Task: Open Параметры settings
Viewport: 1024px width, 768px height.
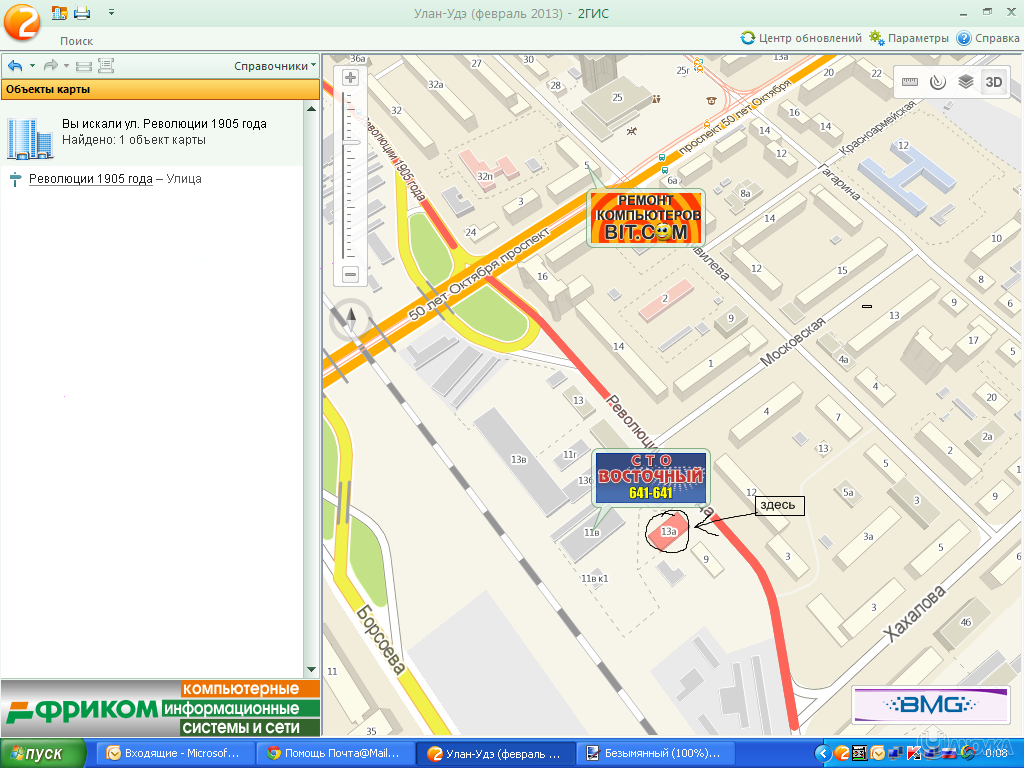Action: click(x=908, y=38)
